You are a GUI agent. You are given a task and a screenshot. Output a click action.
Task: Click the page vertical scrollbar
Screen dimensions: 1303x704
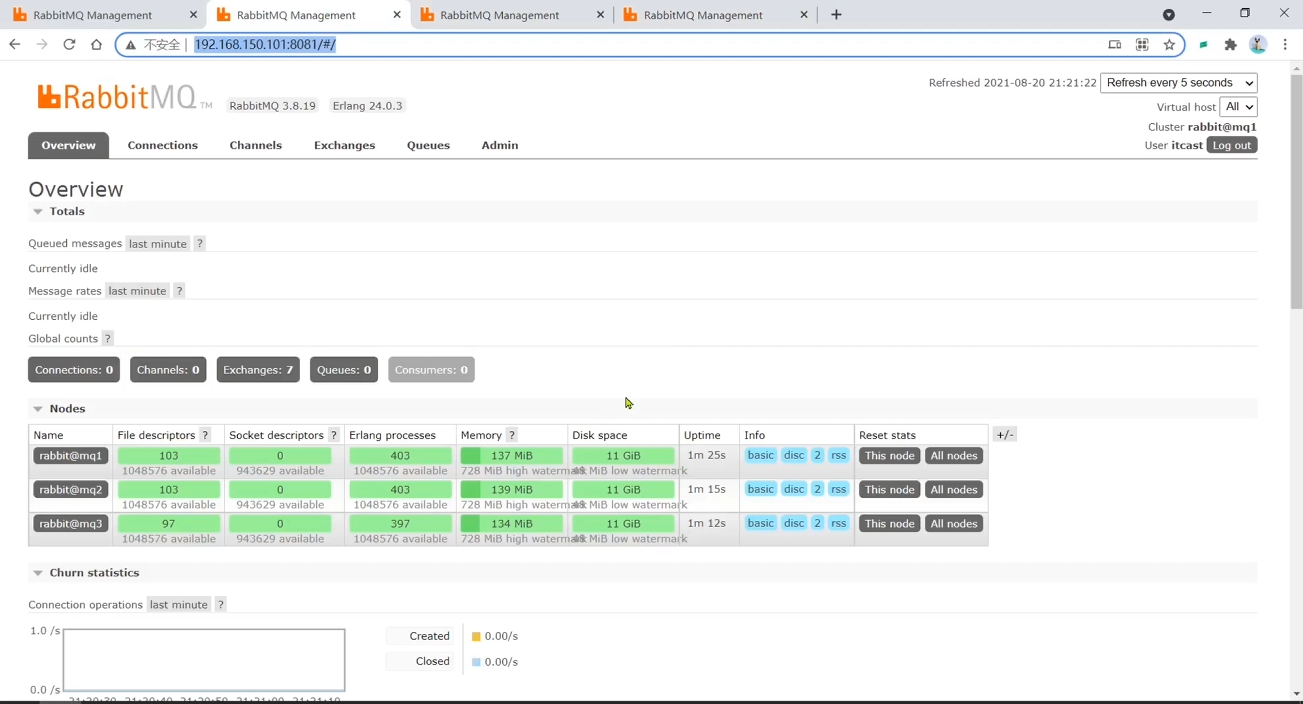[1296, 190]
